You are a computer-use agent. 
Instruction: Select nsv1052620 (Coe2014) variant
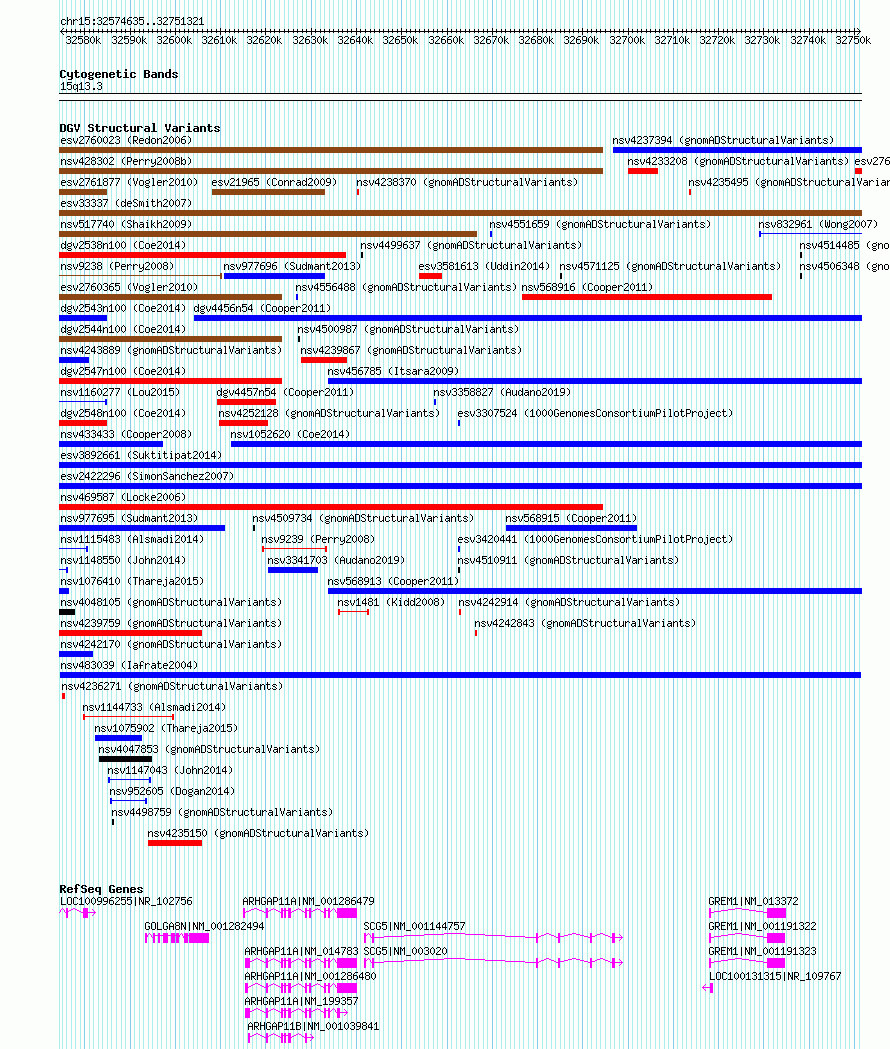(290, 434)
